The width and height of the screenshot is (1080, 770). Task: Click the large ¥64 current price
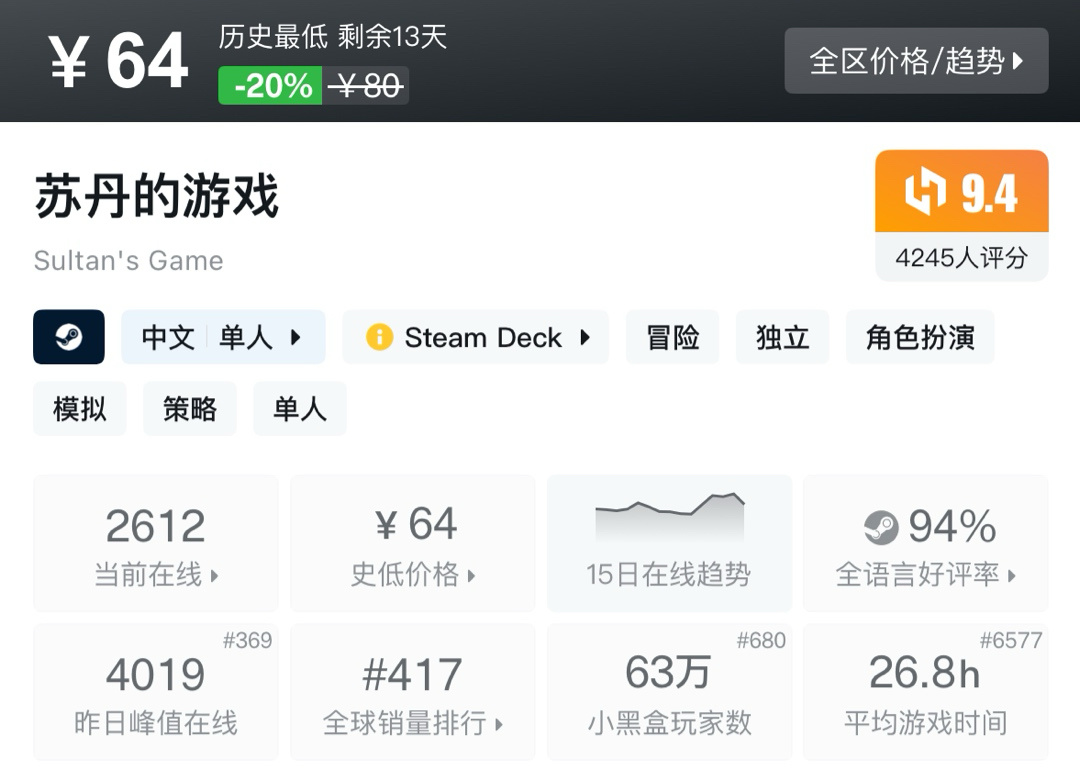pos(118,61)
